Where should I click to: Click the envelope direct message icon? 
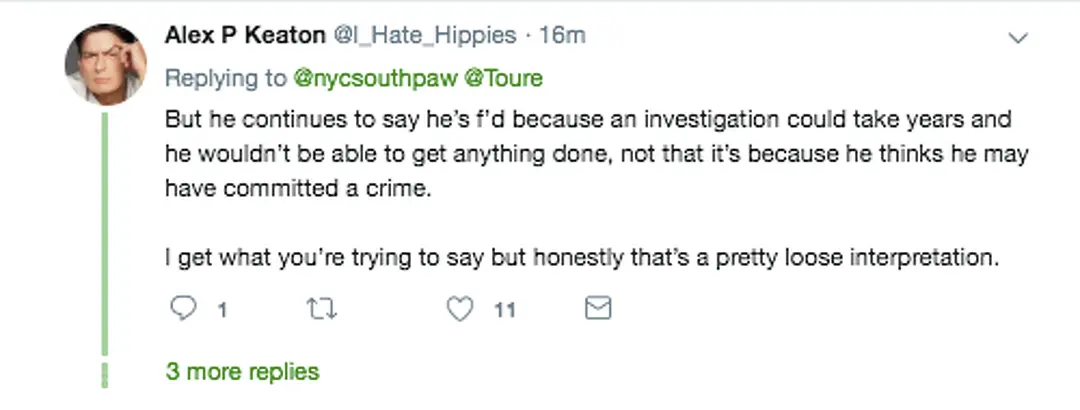(x=597, y=310)
